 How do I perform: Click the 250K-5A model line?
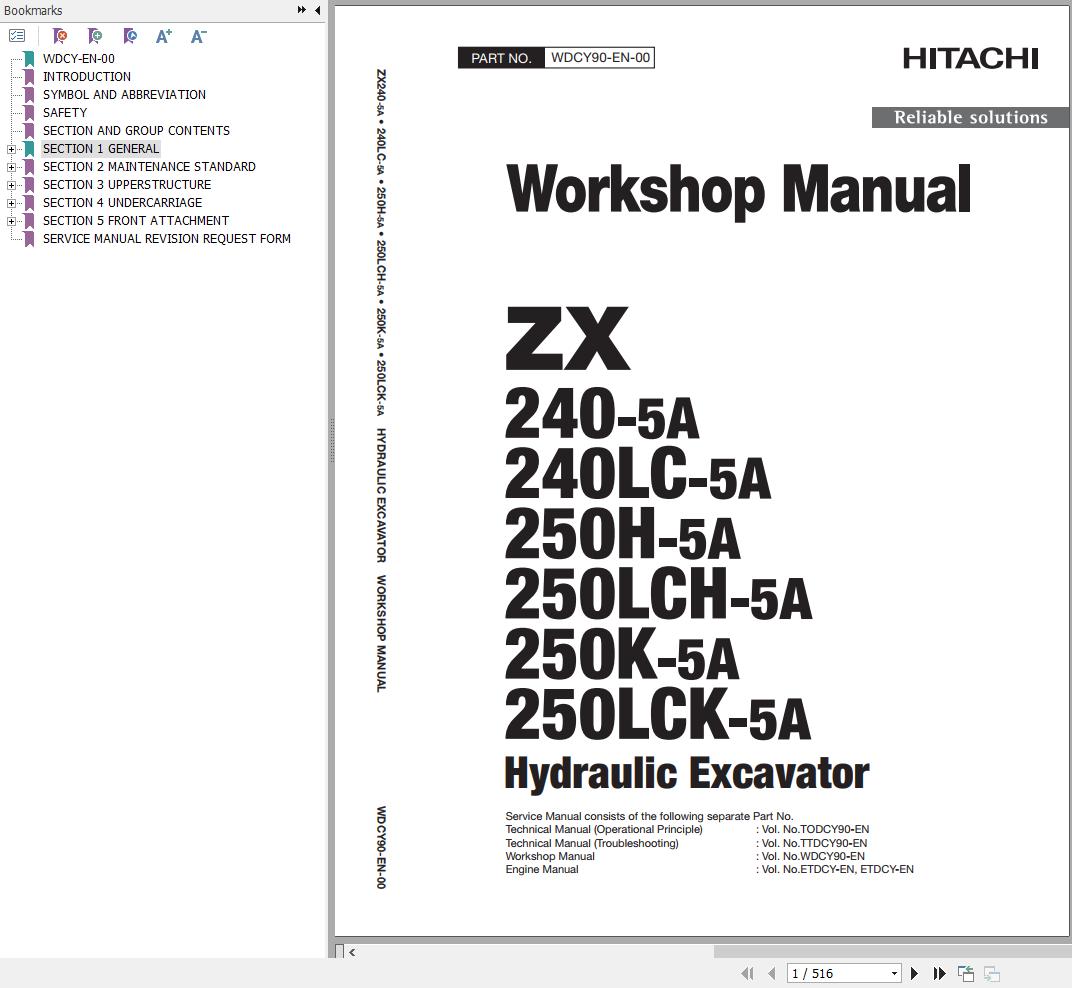[621, 654]
